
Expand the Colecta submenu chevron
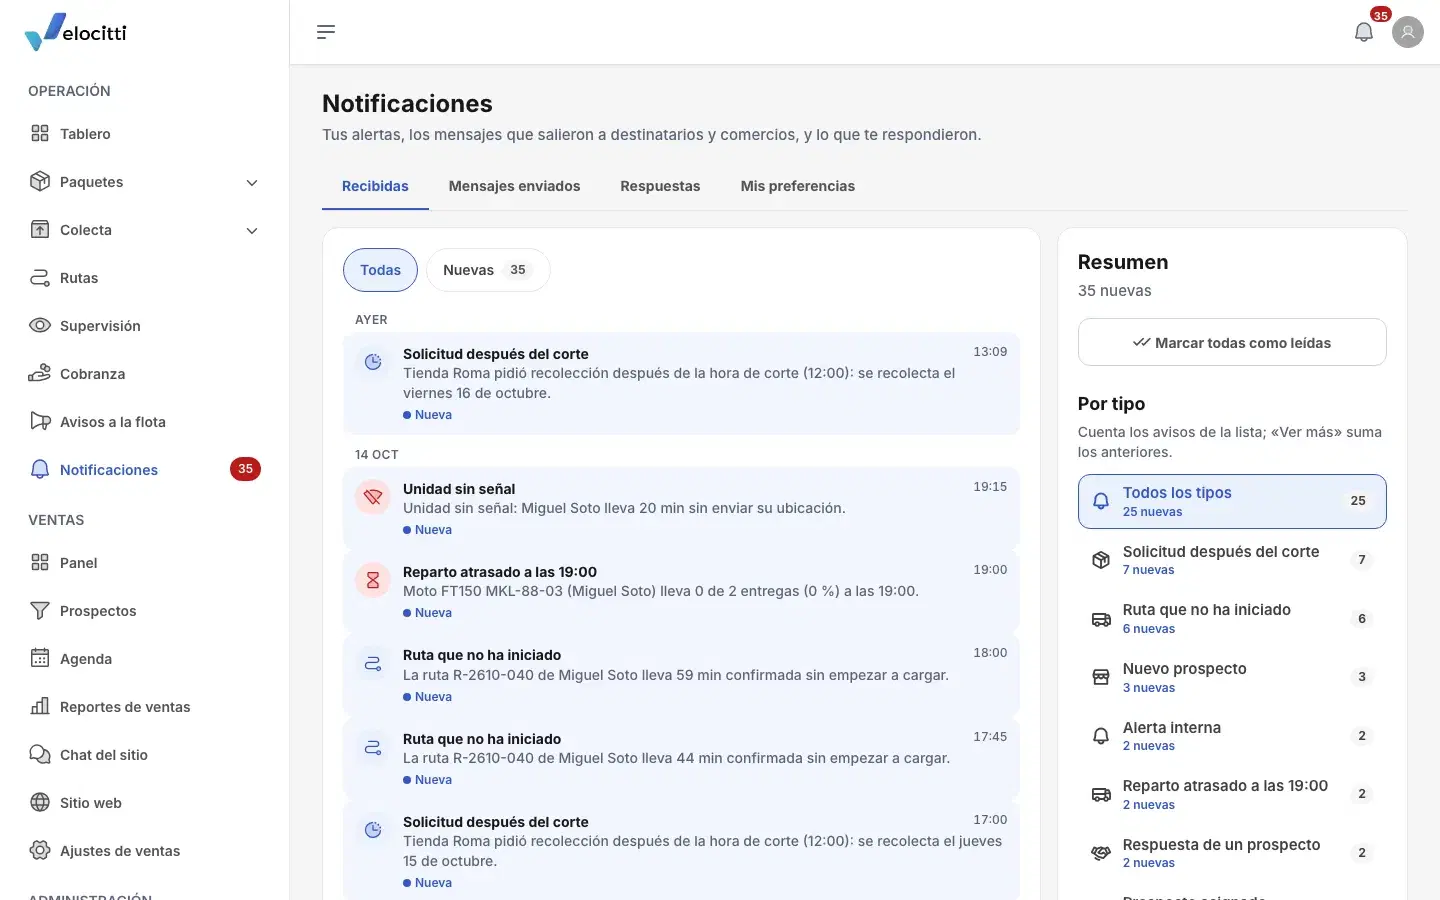252,230
